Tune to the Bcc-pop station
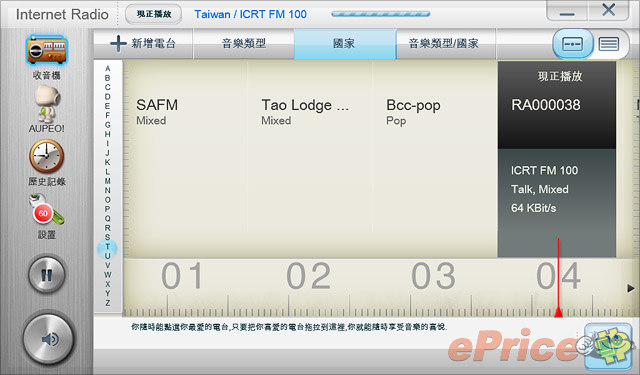 pyautogui.click(x=413, y=111)
